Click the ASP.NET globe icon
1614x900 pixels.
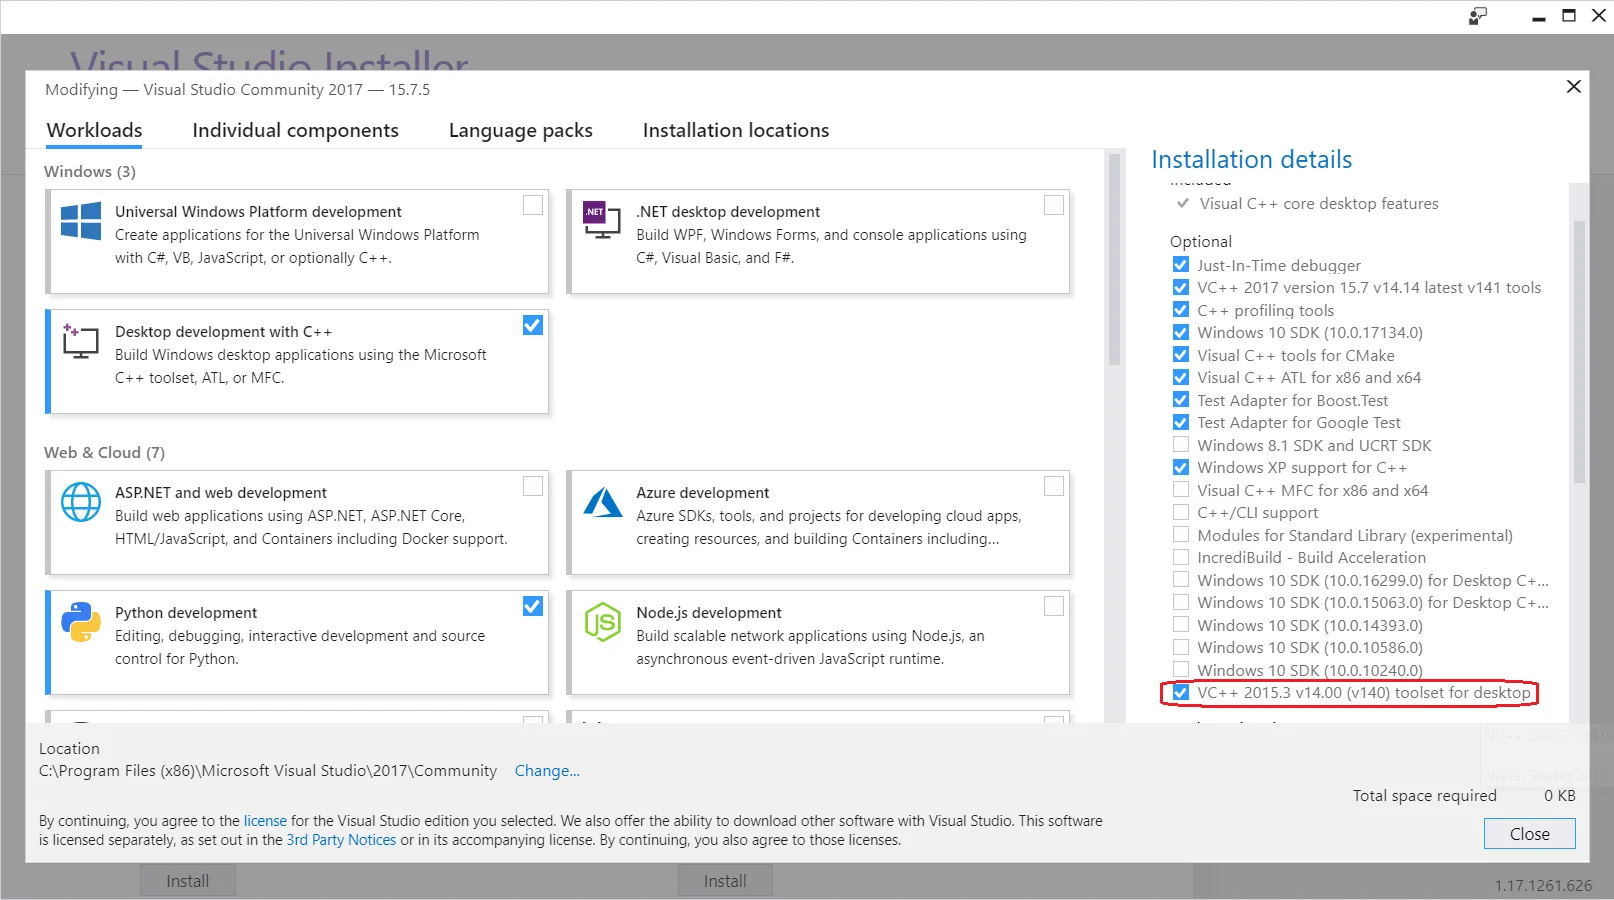(81, 502)
